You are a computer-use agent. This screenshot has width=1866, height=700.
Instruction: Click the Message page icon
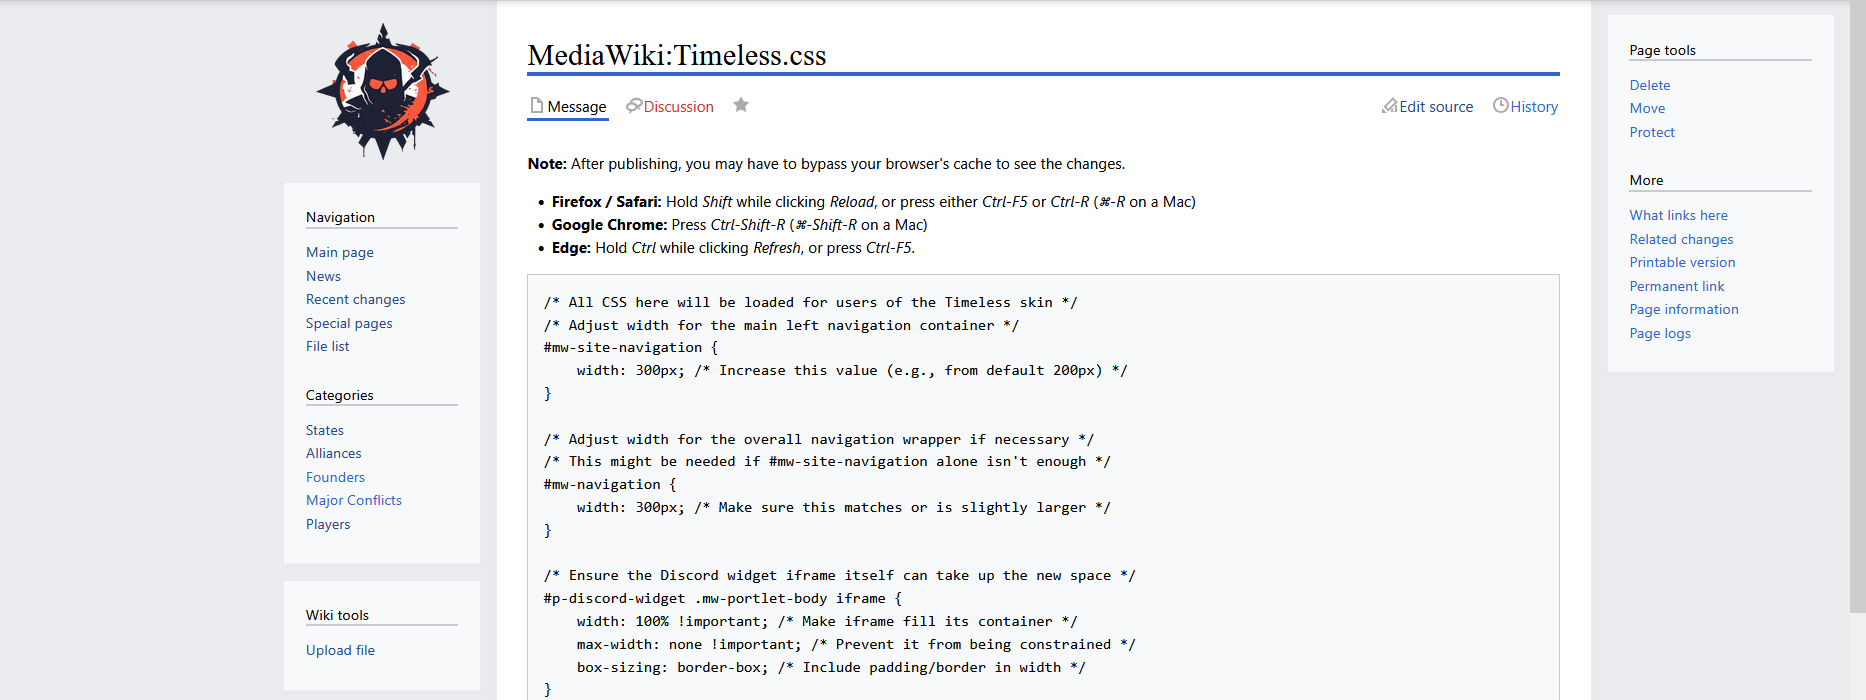[x=537, y=106]
